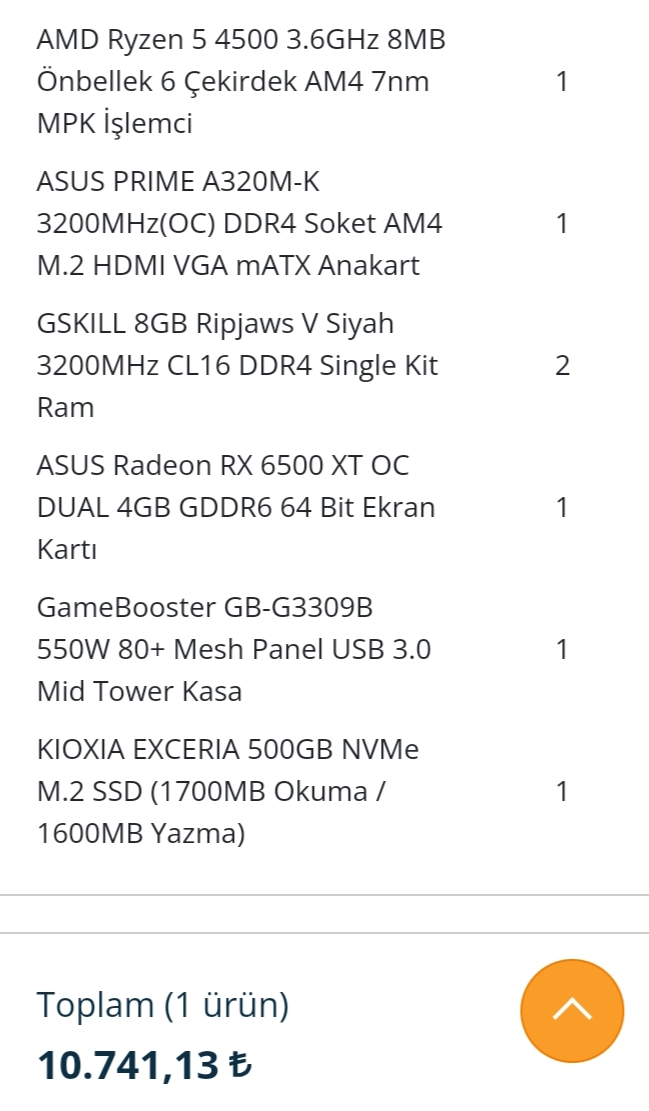
Task: Click quantity 1 beside the KIOXIA SSD
Action: coord(562,792)
